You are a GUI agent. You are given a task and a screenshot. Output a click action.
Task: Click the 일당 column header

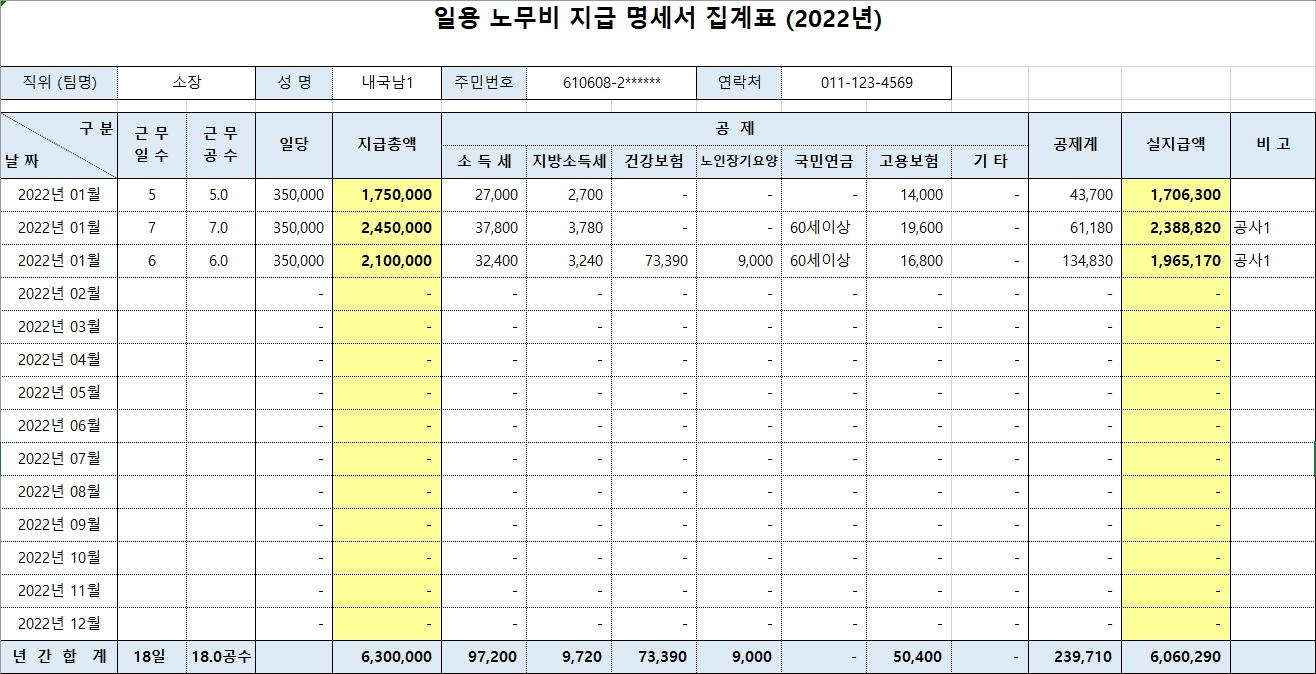tap(295, 145)
